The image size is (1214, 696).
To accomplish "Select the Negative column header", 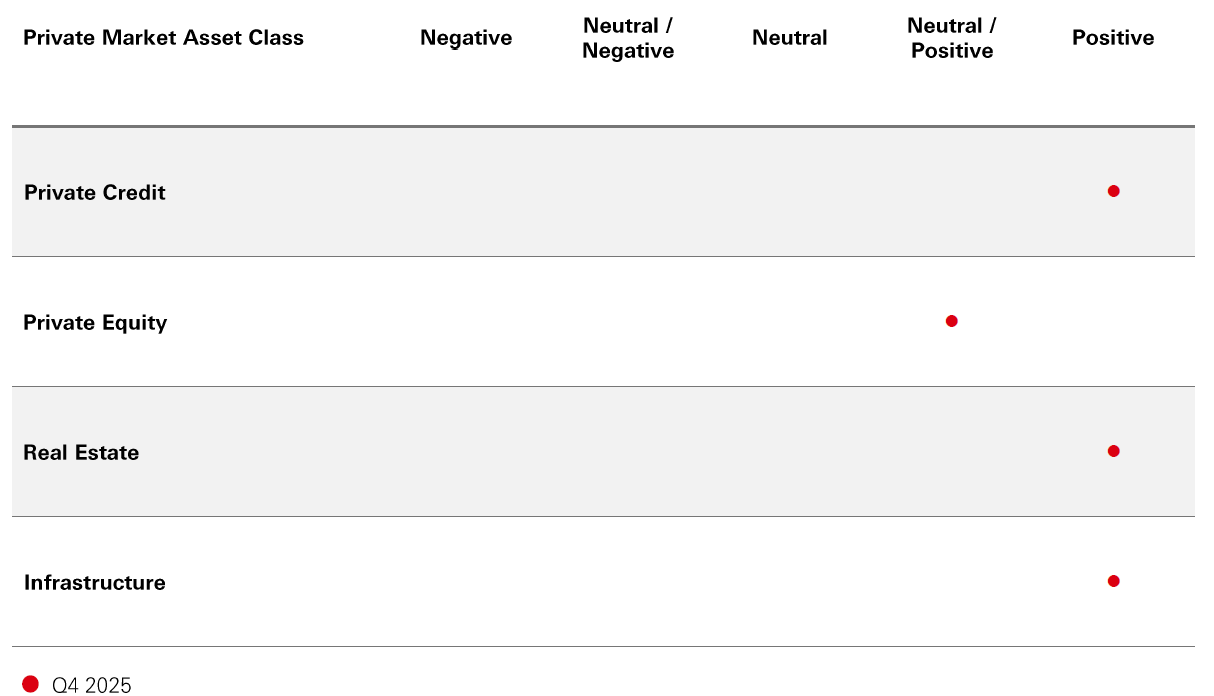I will pos(466,38).
